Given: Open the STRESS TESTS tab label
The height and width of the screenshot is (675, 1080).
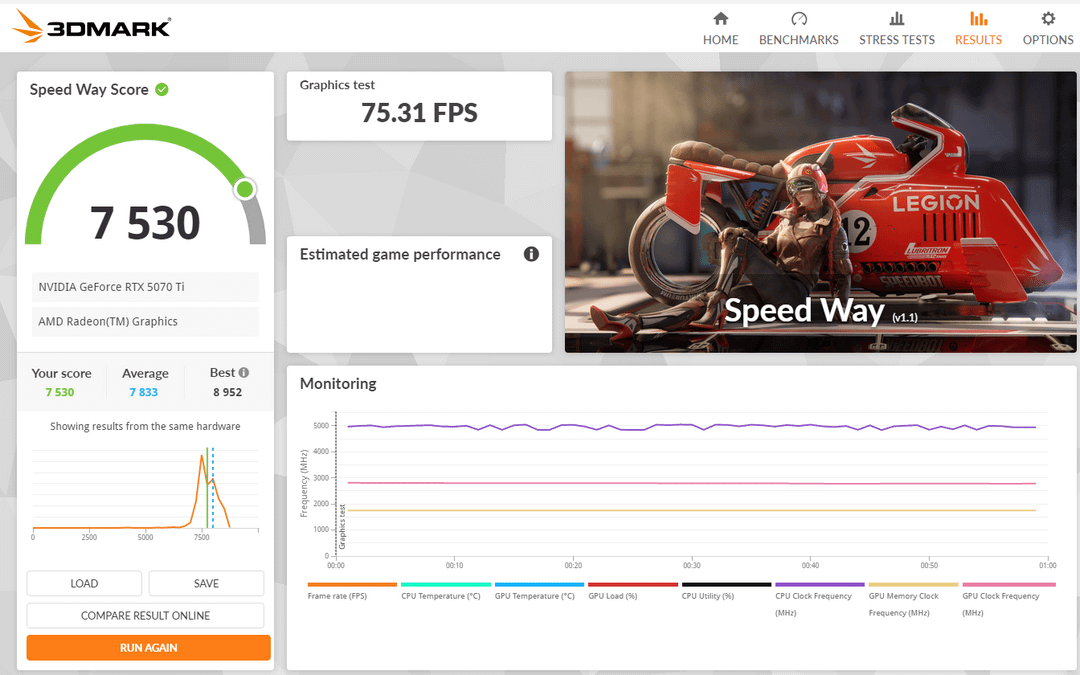Looking at the screenshot, I should point(897,40).
